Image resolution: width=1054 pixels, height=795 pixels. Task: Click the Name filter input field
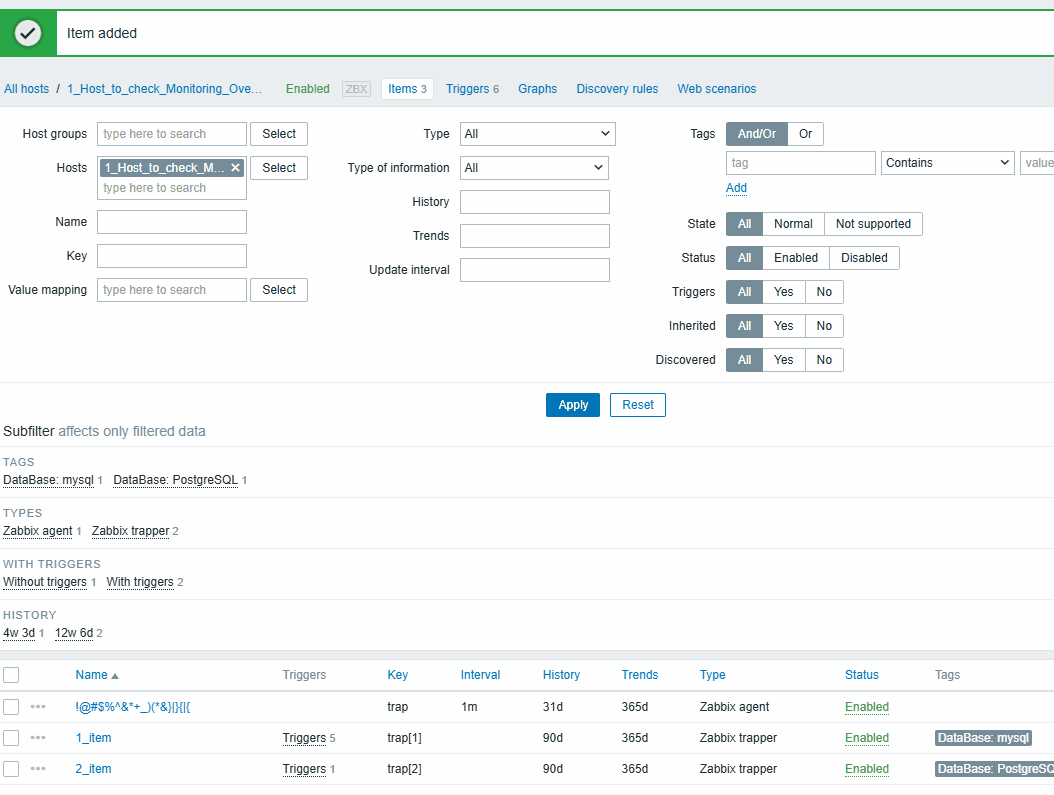tap(172, 222)
